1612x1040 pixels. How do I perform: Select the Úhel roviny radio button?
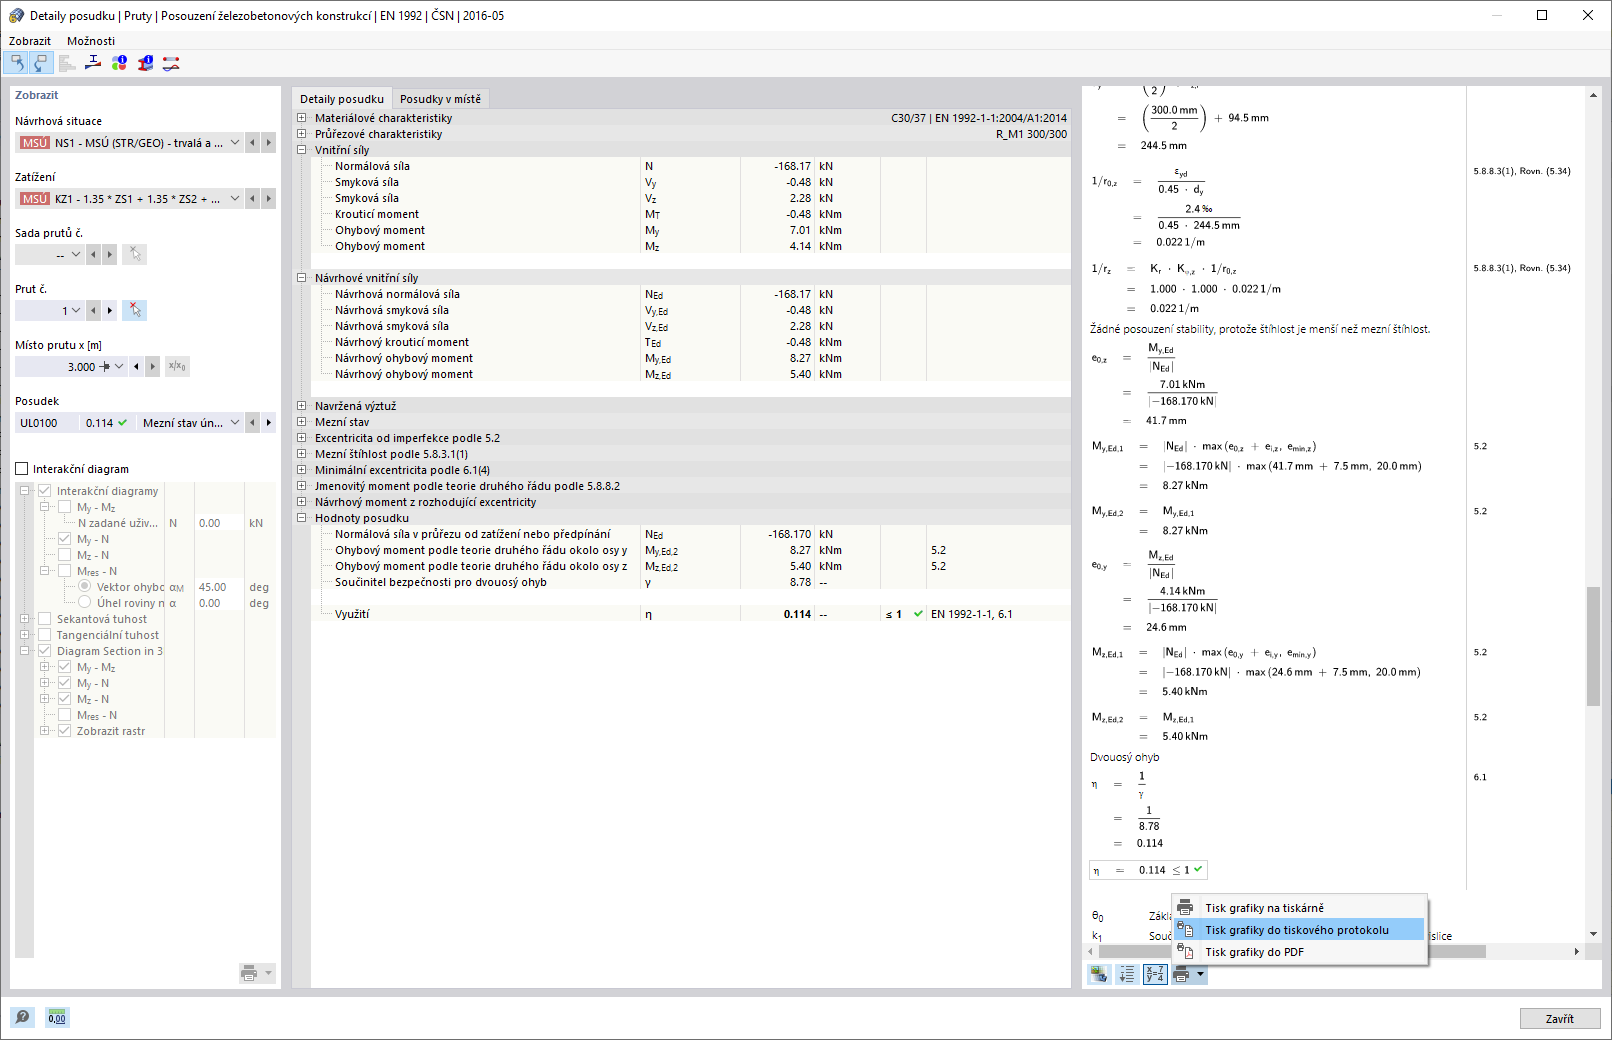85,603
